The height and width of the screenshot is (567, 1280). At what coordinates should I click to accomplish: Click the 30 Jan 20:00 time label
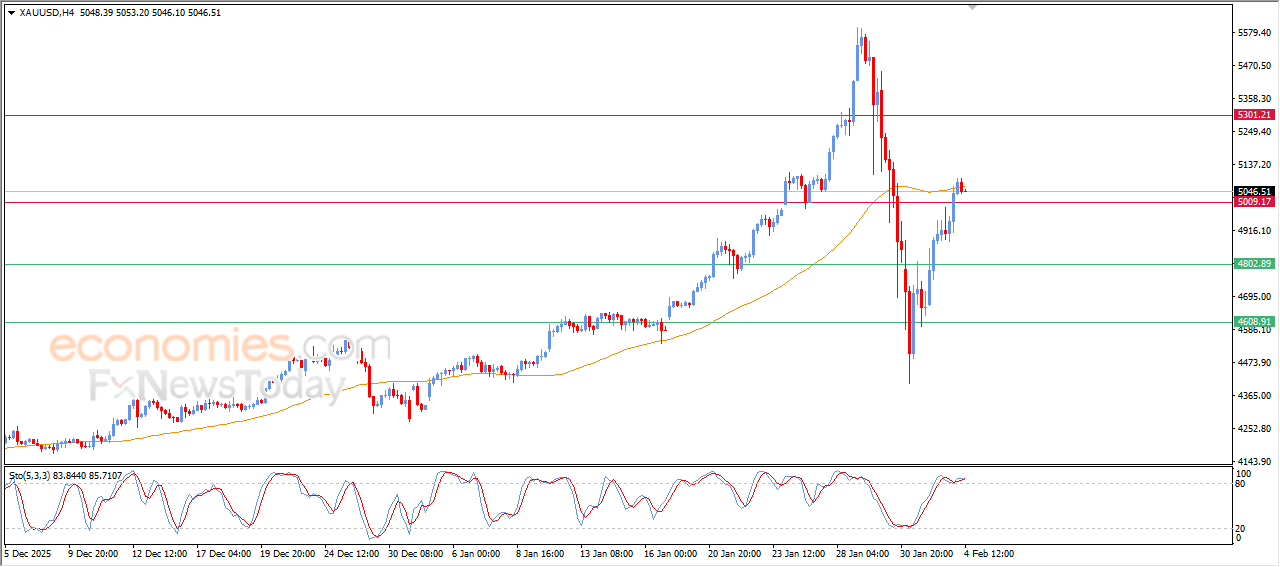927,552
